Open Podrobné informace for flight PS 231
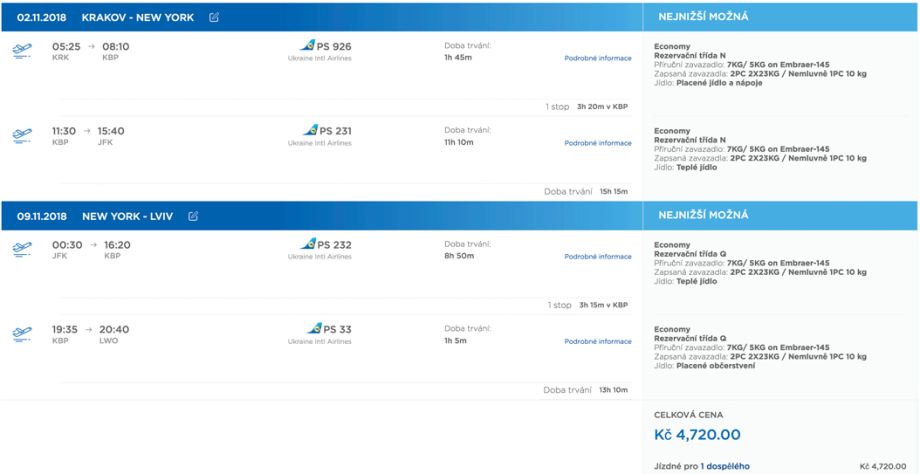This screenshot has height=474, width=920. coord(597,143)
